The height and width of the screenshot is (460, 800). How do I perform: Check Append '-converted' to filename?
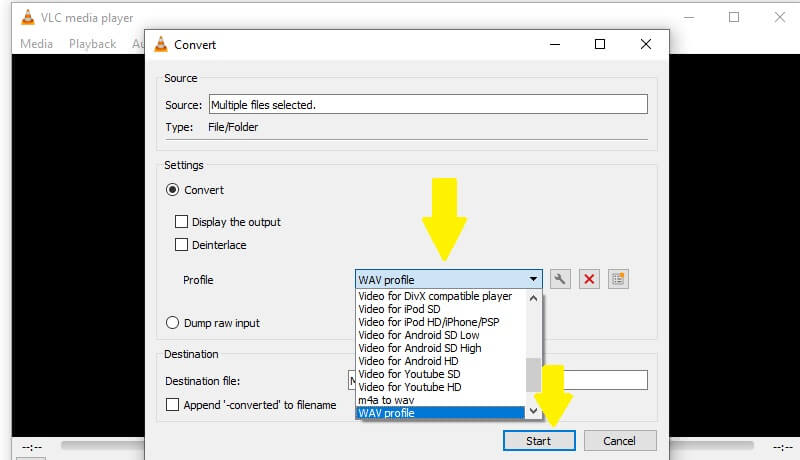[x=173, y=405]
